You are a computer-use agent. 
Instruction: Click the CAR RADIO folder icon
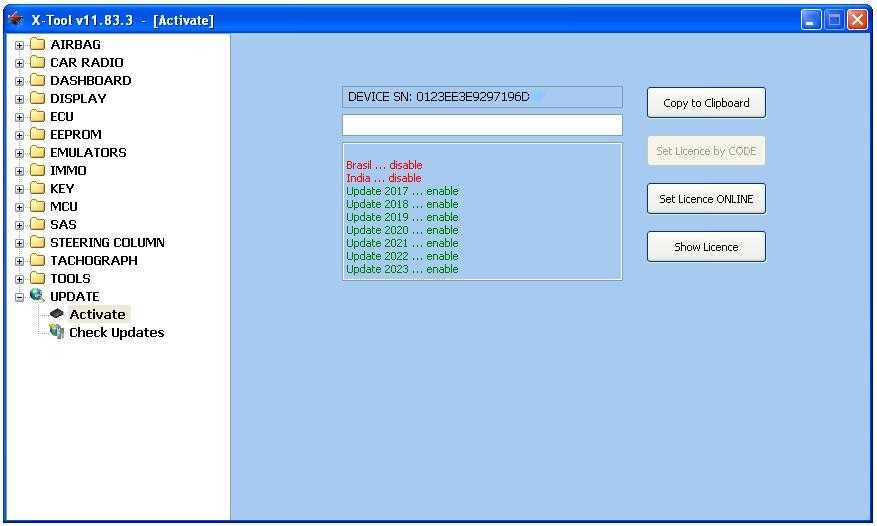(x=37, y=62)
